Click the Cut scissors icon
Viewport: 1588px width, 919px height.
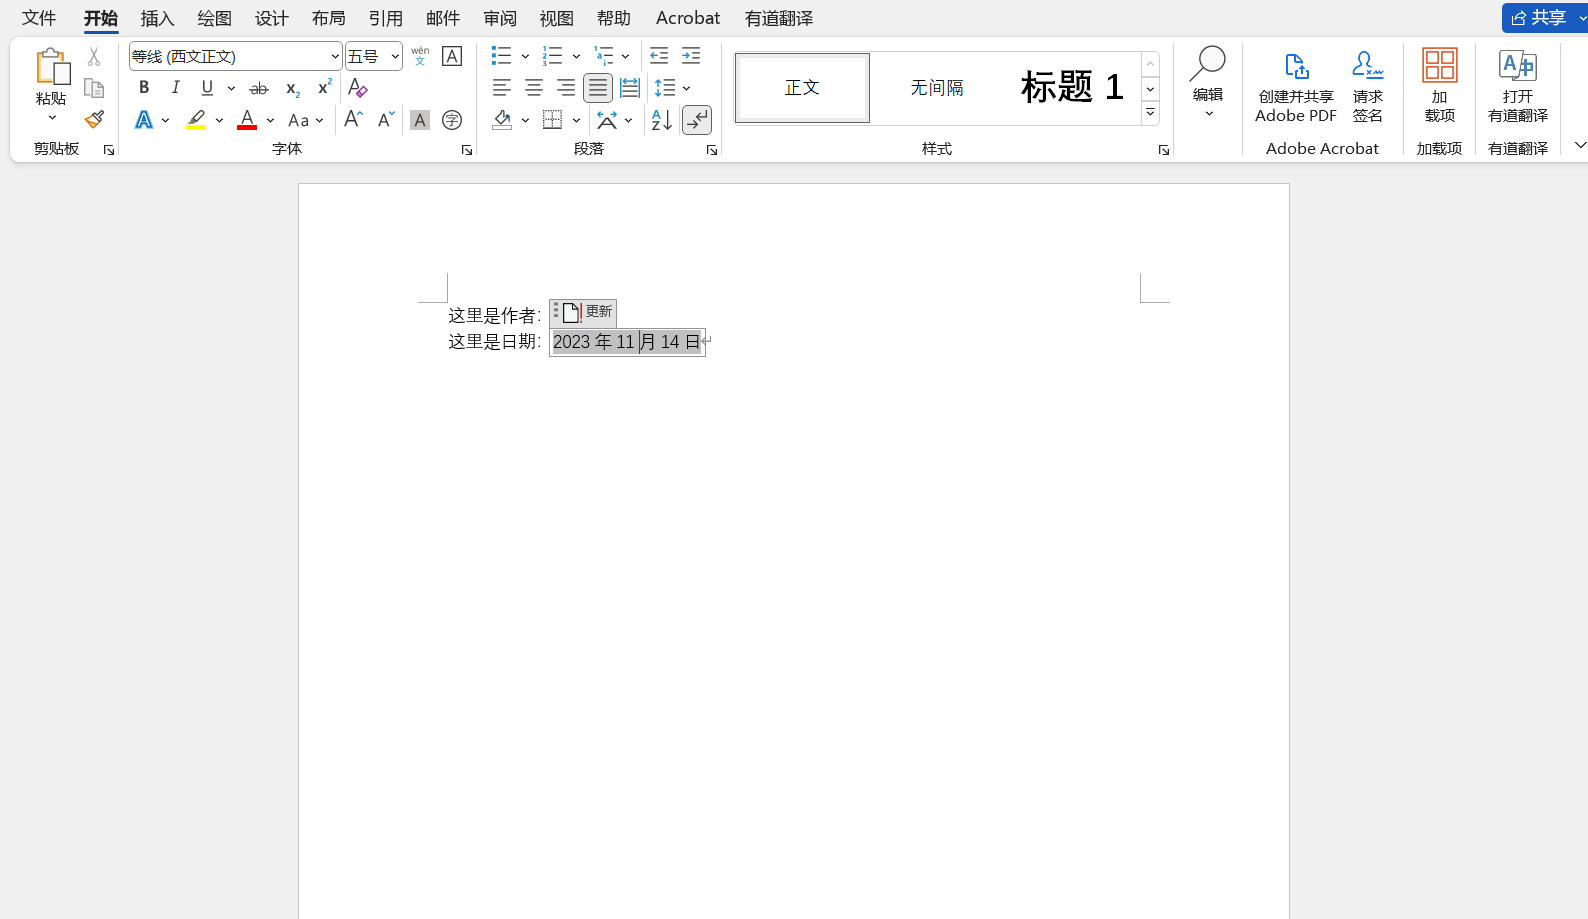pyautogui.click(x=94, y=56)
